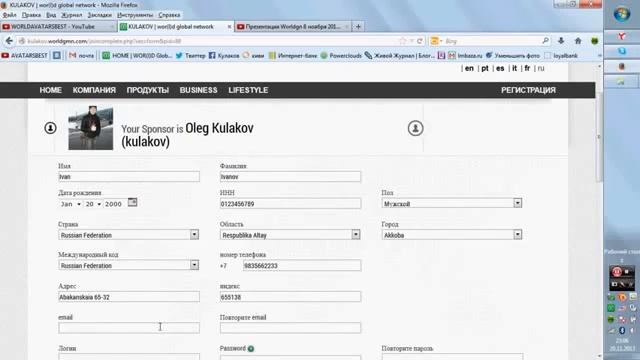This screenshot has height=360, width=640.
Task: Open international code dropdown
Action: pyautogui.click(x=129, y=265)
